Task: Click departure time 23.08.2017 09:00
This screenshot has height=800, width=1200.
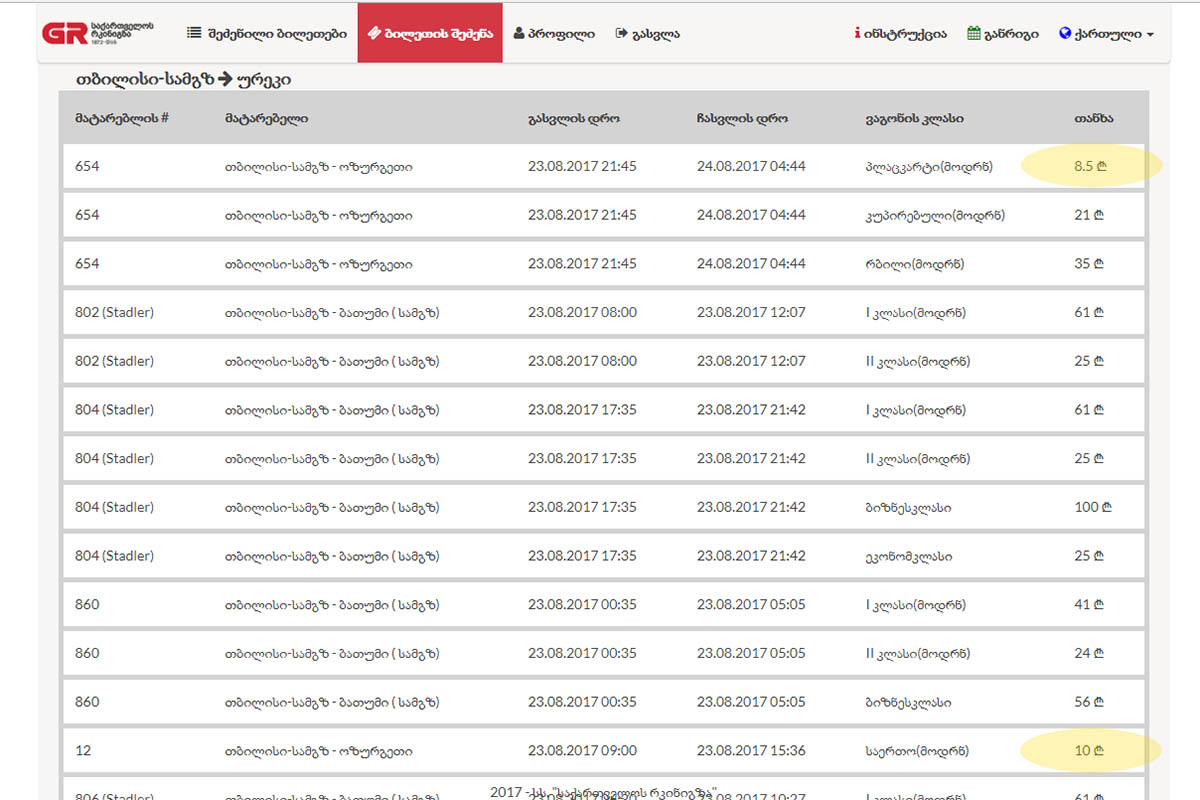Action: pos(582,750)
